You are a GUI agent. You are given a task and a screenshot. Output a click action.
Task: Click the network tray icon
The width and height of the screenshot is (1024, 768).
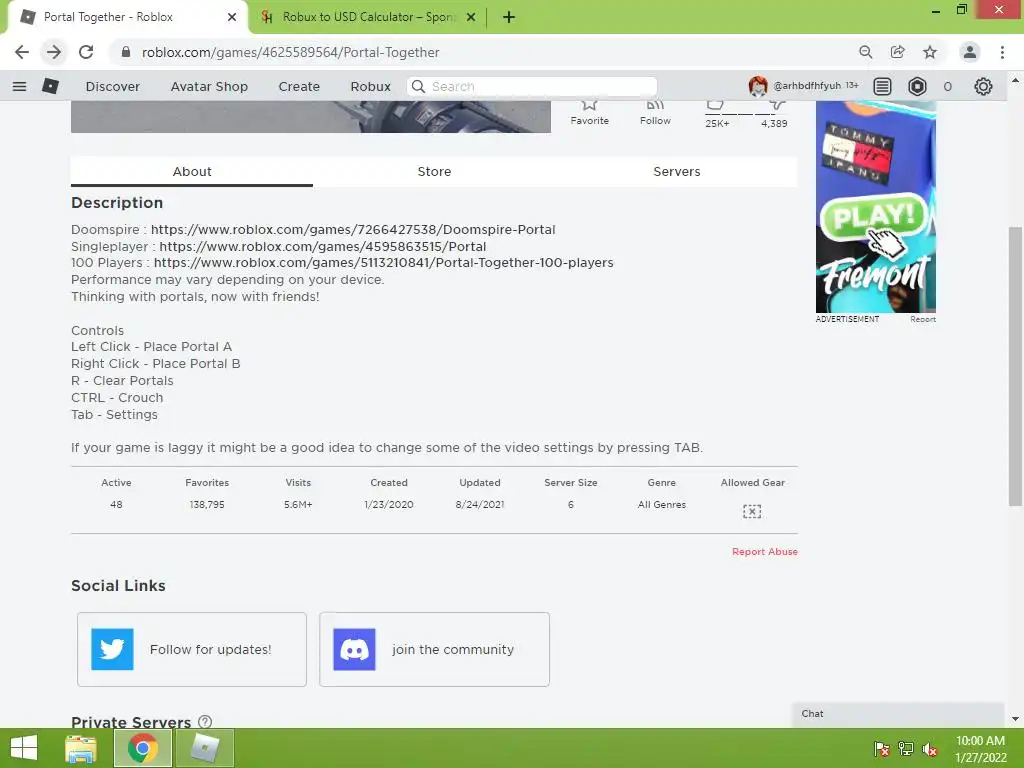click(x=906, y=749)
